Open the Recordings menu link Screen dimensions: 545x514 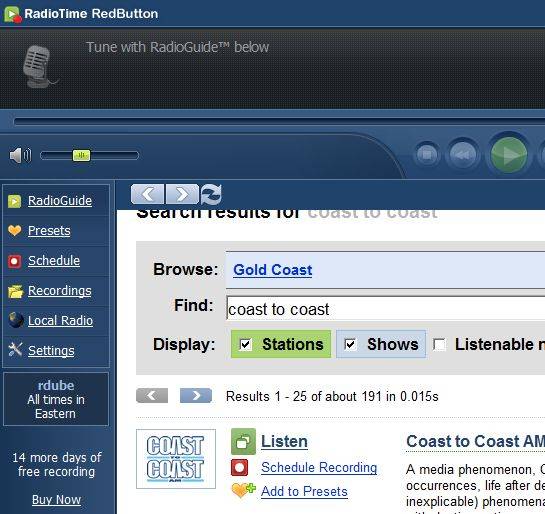click(x=60, y=291)
